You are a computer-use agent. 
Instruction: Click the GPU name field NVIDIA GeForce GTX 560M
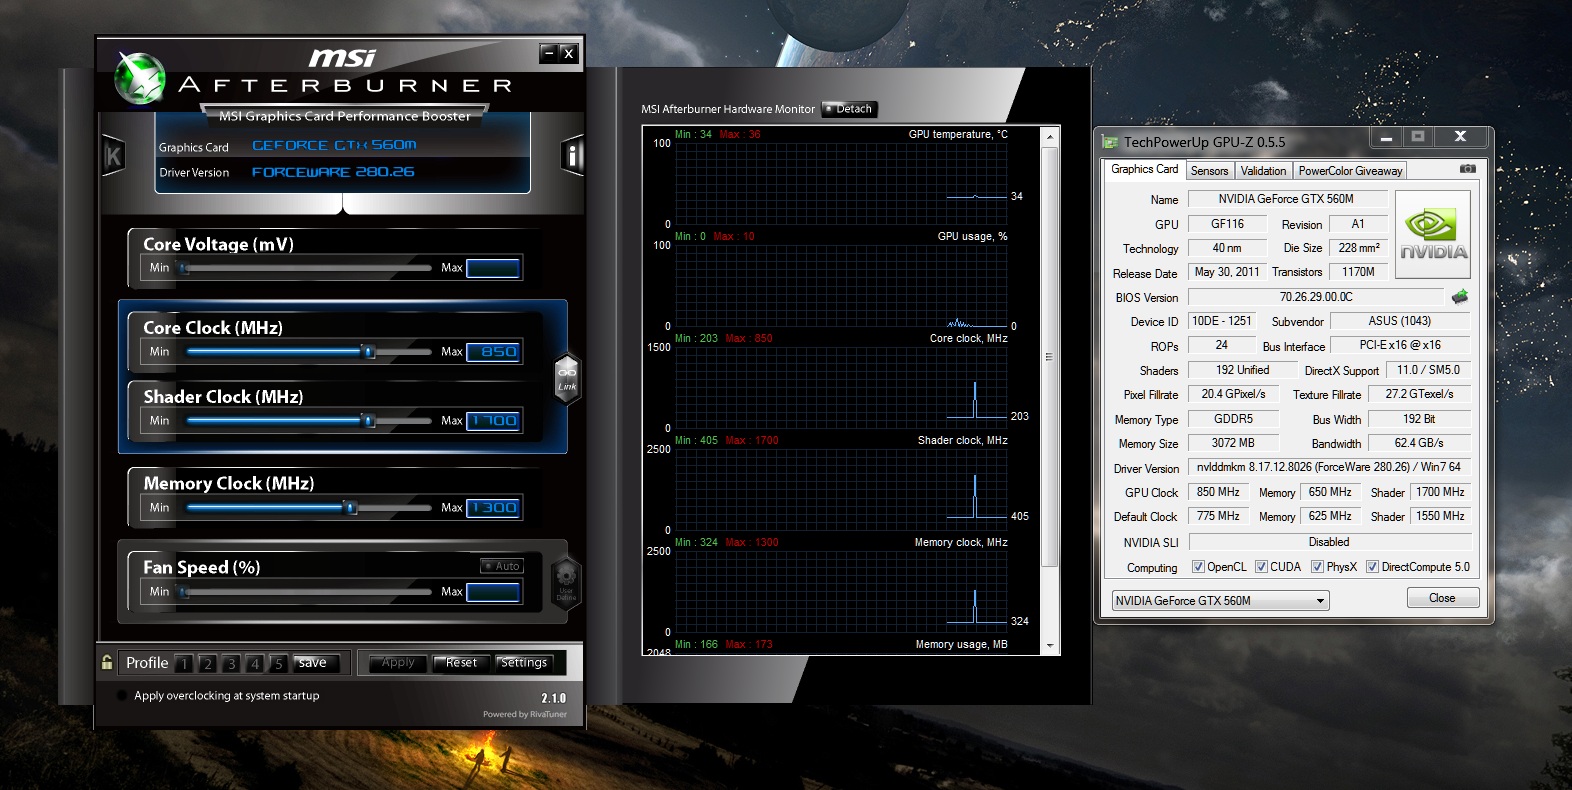(x=1286, y=199)
